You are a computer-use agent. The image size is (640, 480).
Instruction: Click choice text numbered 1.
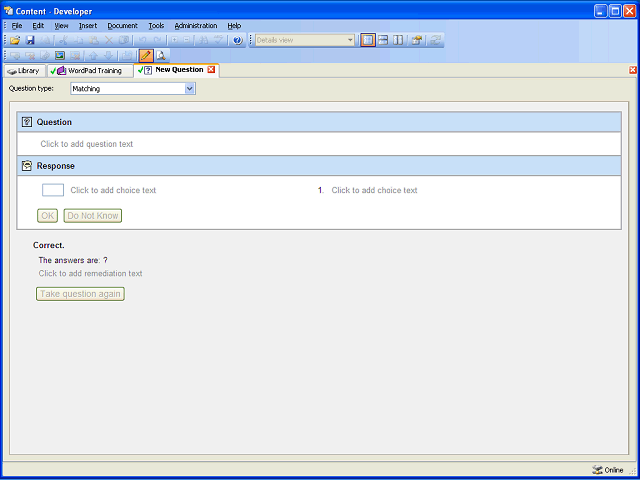click(374, 190)
